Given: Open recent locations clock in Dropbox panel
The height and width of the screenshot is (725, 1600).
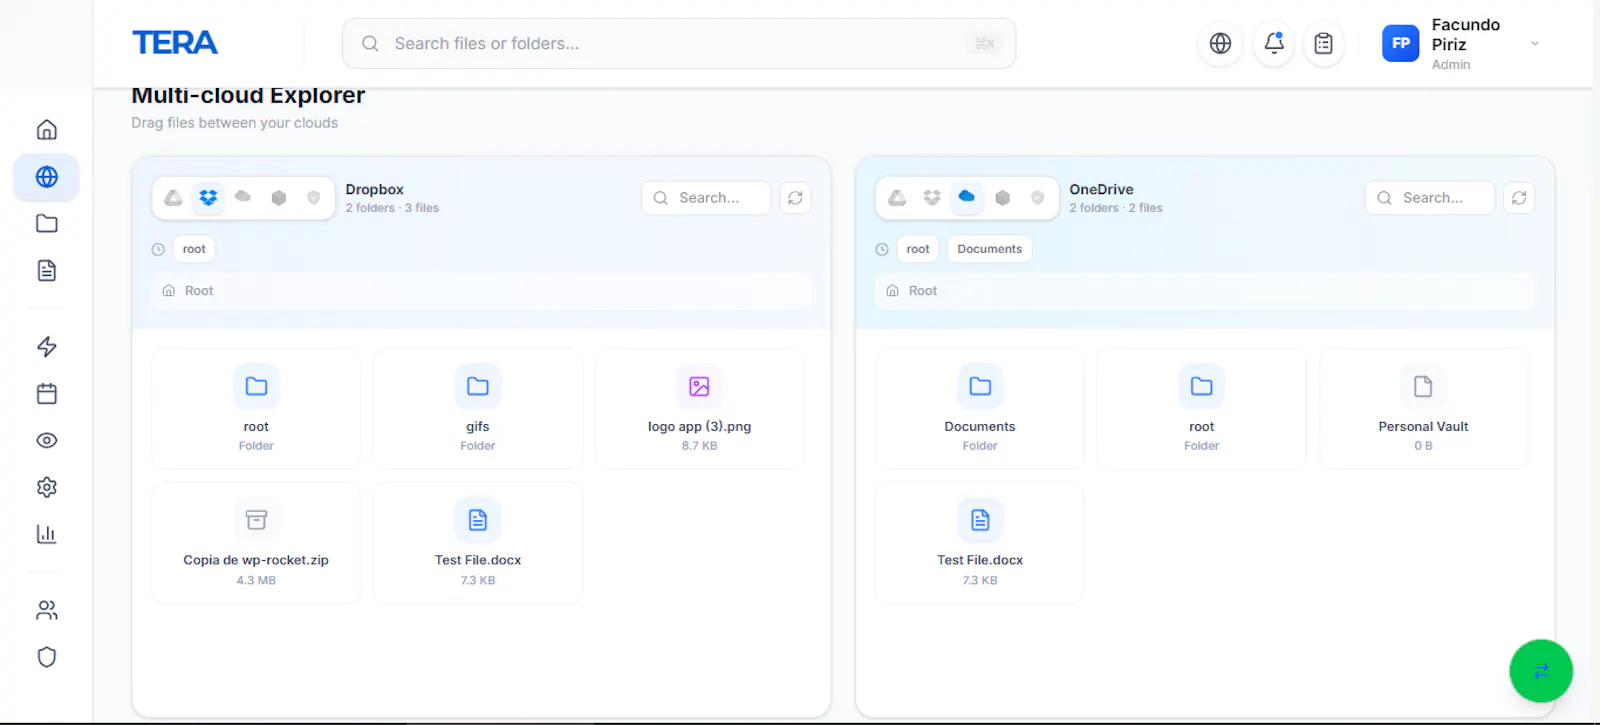Looking at the screenshot, I should click(x=158, y=249).
